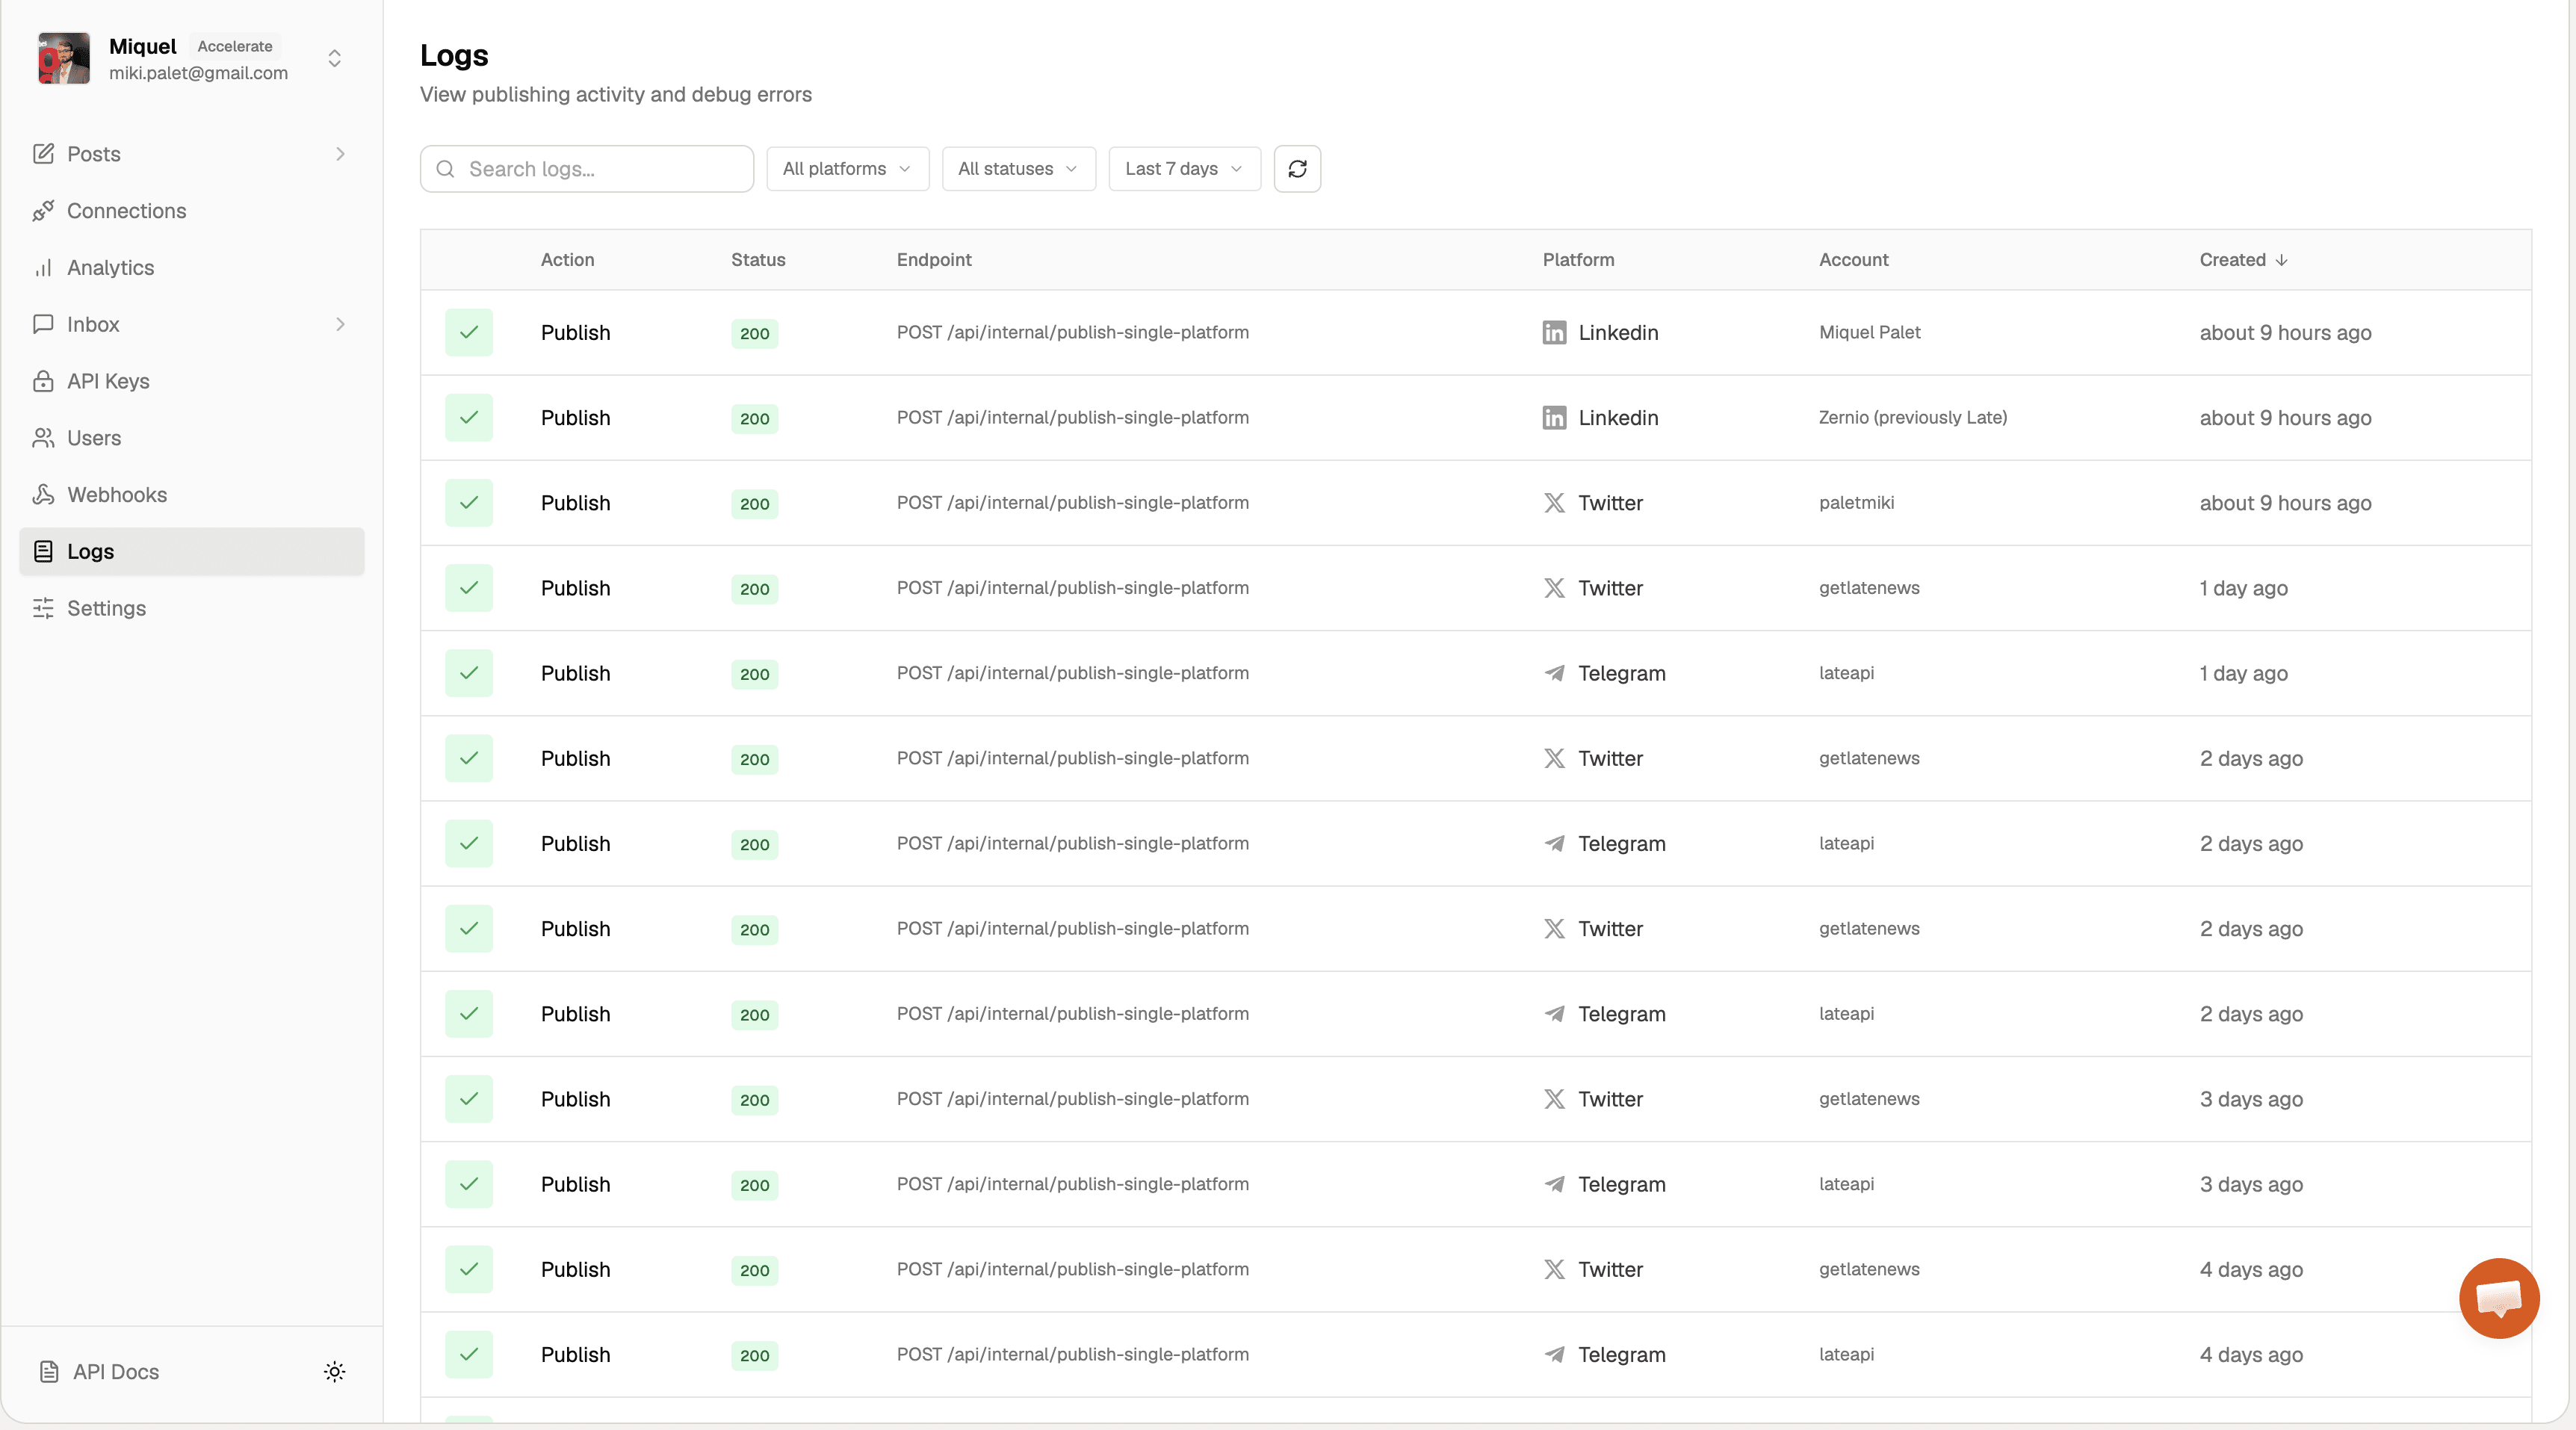Click the Search logs input field
The height and width of the screenshot is (1430, 2576).
[600, 169]
